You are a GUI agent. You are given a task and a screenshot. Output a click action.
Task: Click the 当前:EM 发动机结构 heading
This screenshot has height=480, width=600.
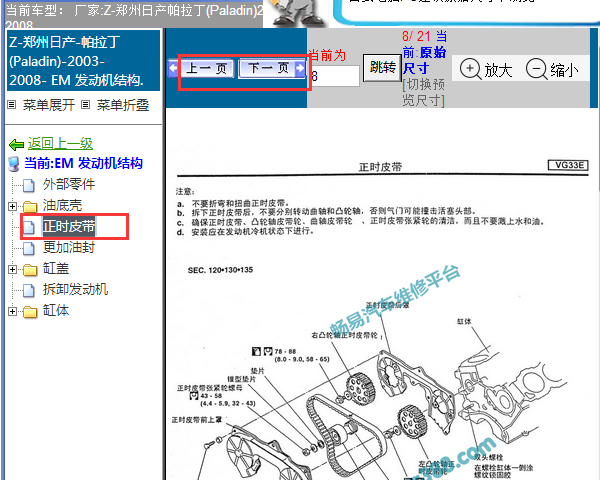(x=83, y=163)
